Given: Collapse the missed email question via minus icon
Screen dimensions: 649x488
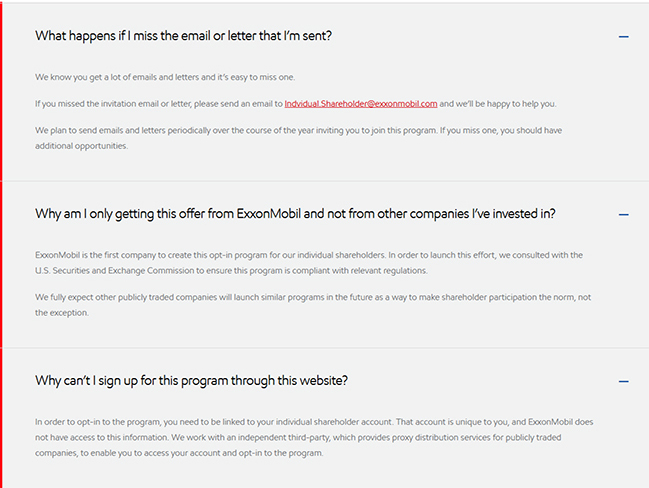Looking at the screenshot, I should [624, 37].
